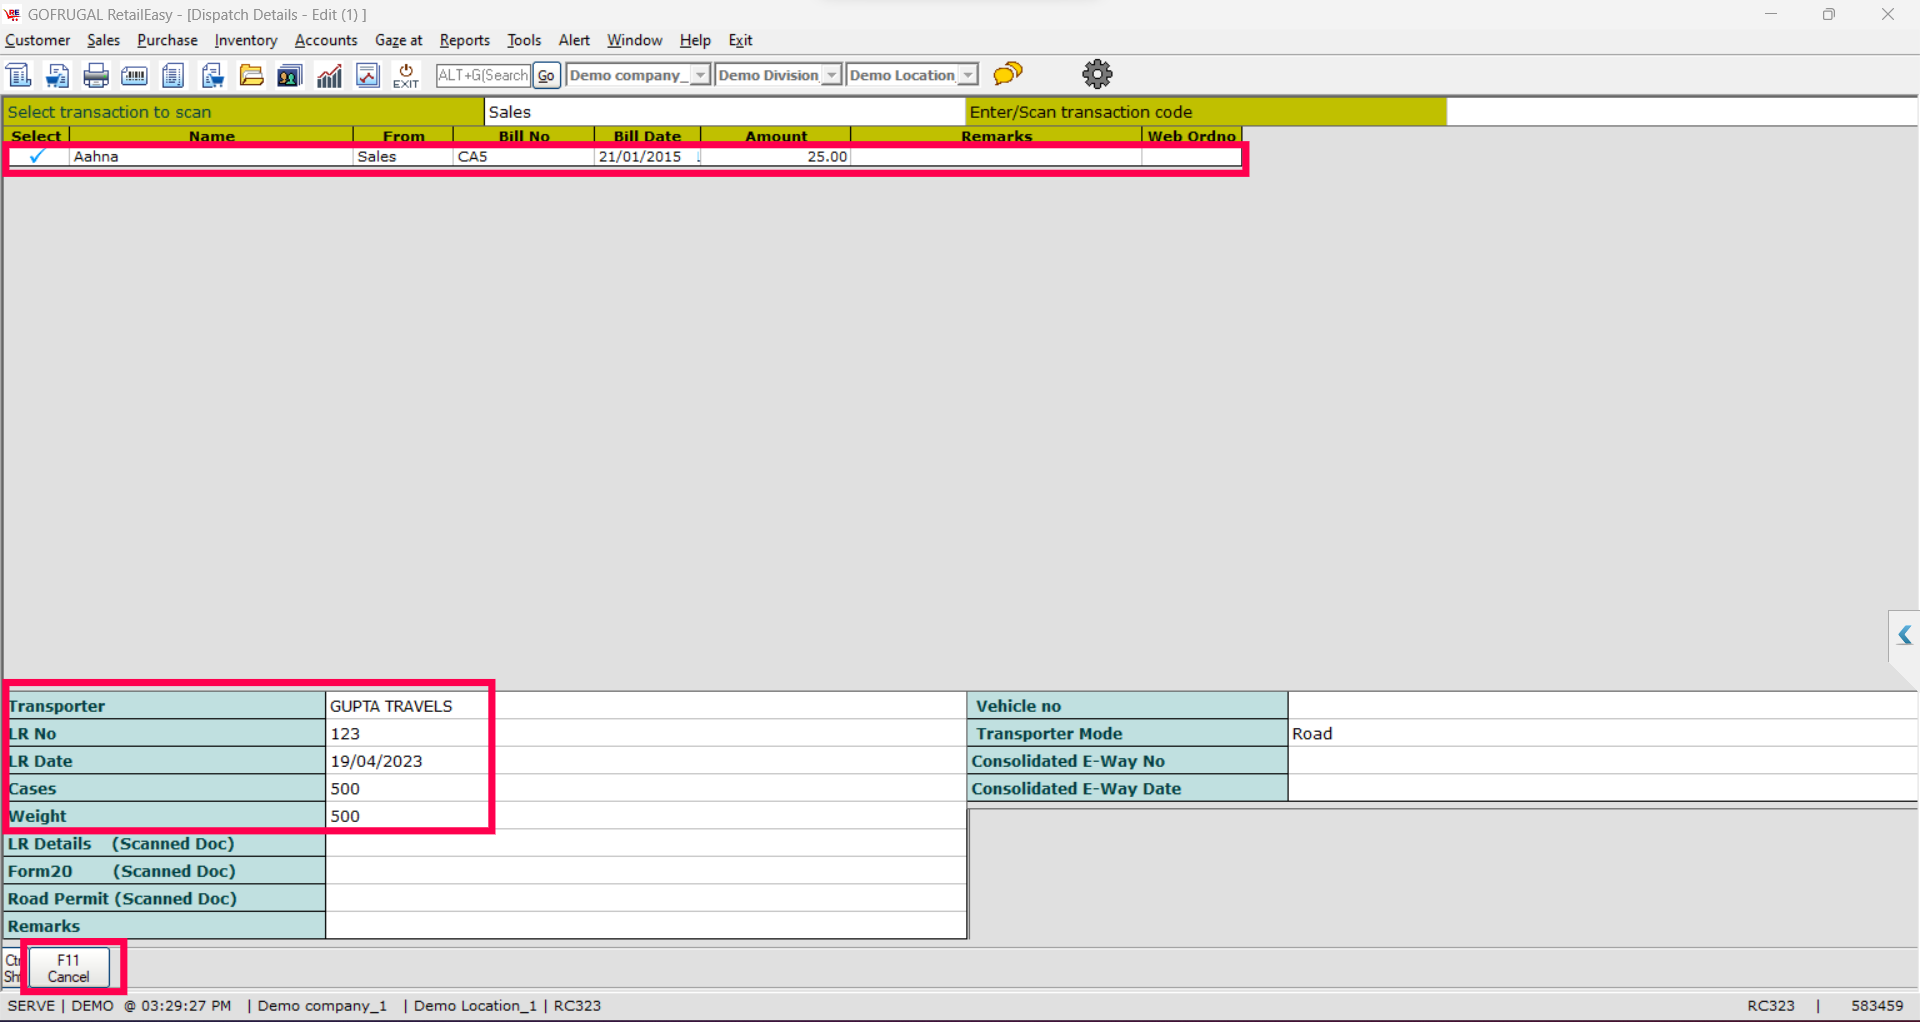Click the GOFRUGAL app logo in title bar

coord(13,14)
